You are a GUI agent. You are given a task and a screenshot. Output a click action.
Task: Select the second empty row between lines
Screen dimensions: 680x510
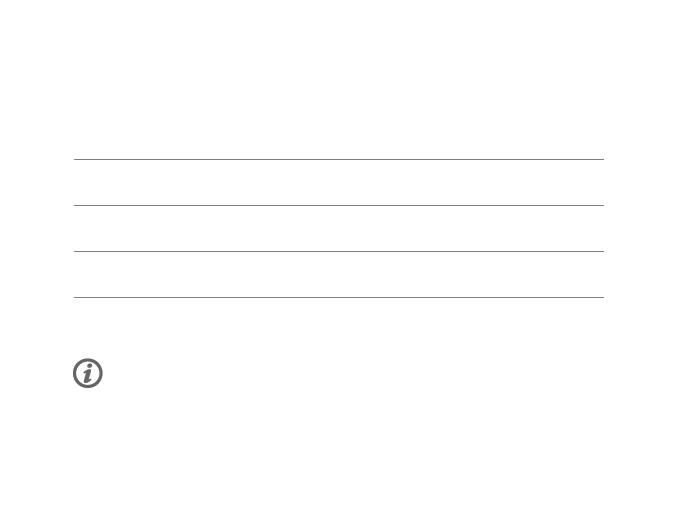point(339,229)
